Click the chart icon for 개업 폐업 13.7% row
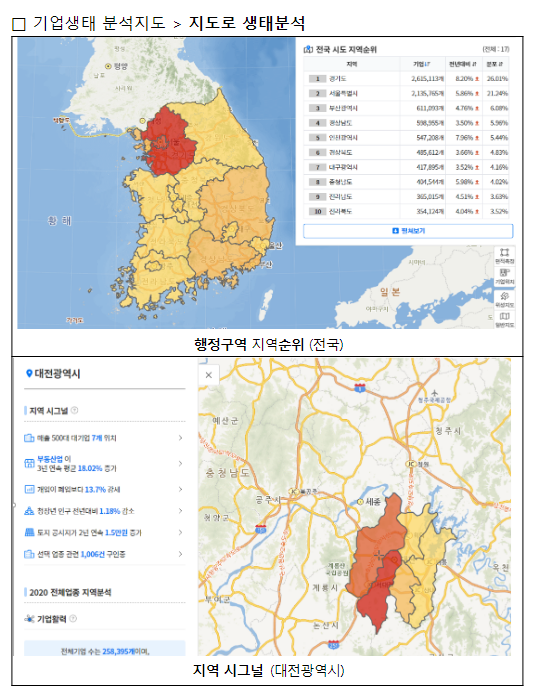Viewport: 553px width, 698px height. click(29, 489)
